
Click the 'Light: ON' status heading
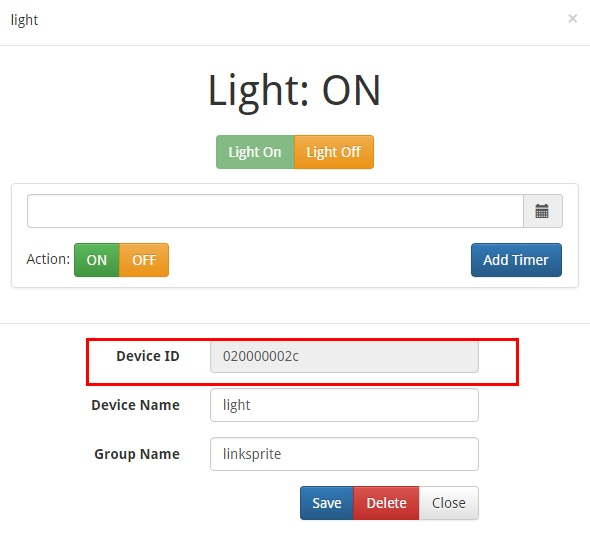click(295, 90)
